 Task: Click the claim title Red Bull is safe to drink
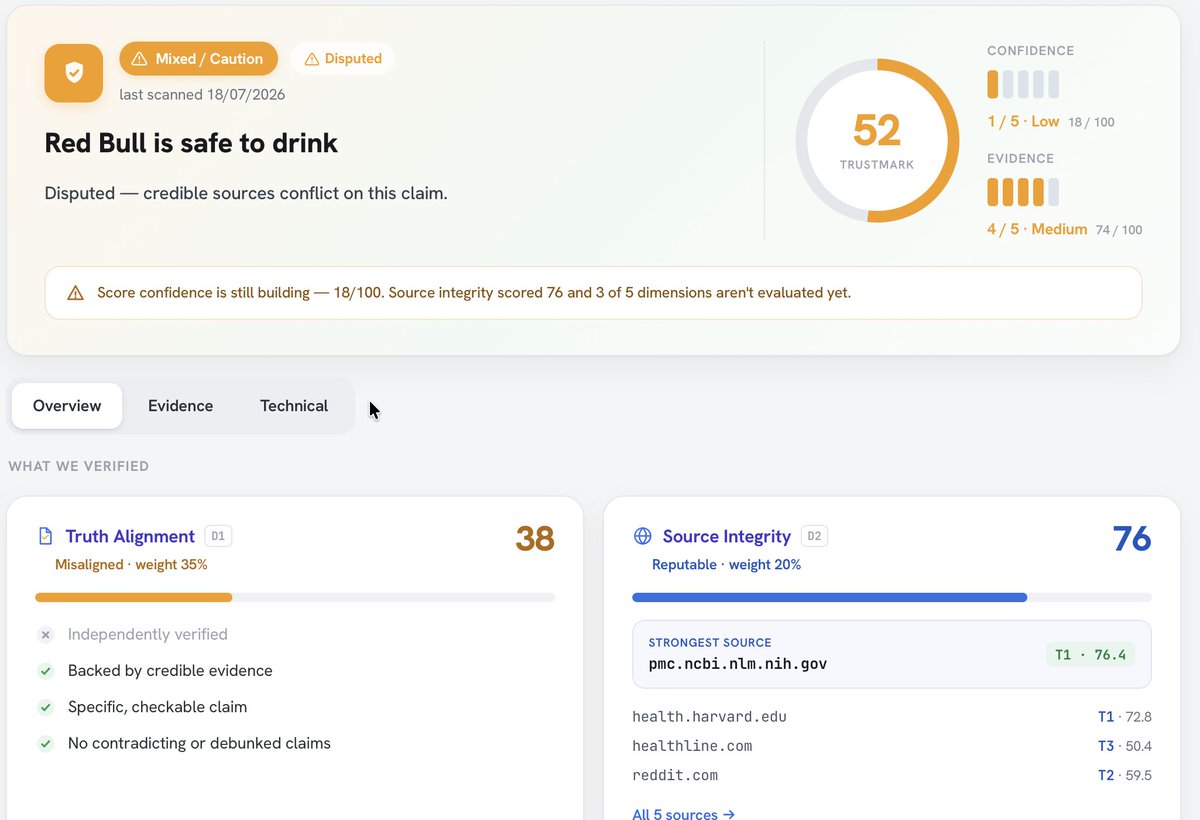(191, 143)
